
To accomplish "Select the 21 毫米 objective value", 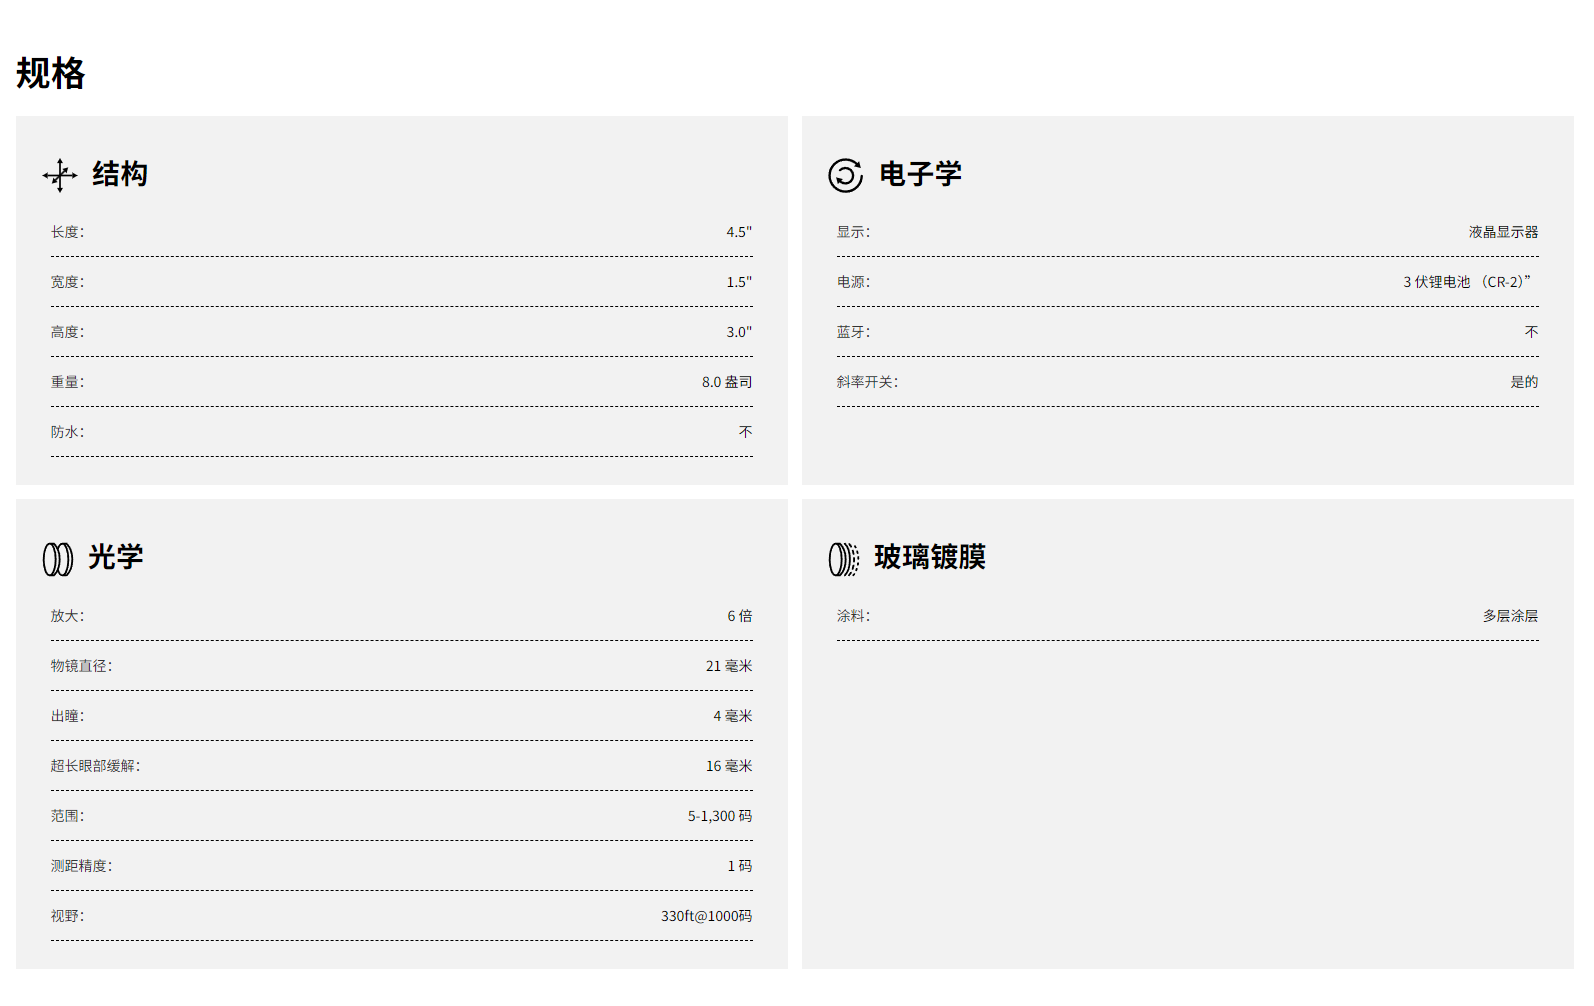I will click(x=729, y=666).
